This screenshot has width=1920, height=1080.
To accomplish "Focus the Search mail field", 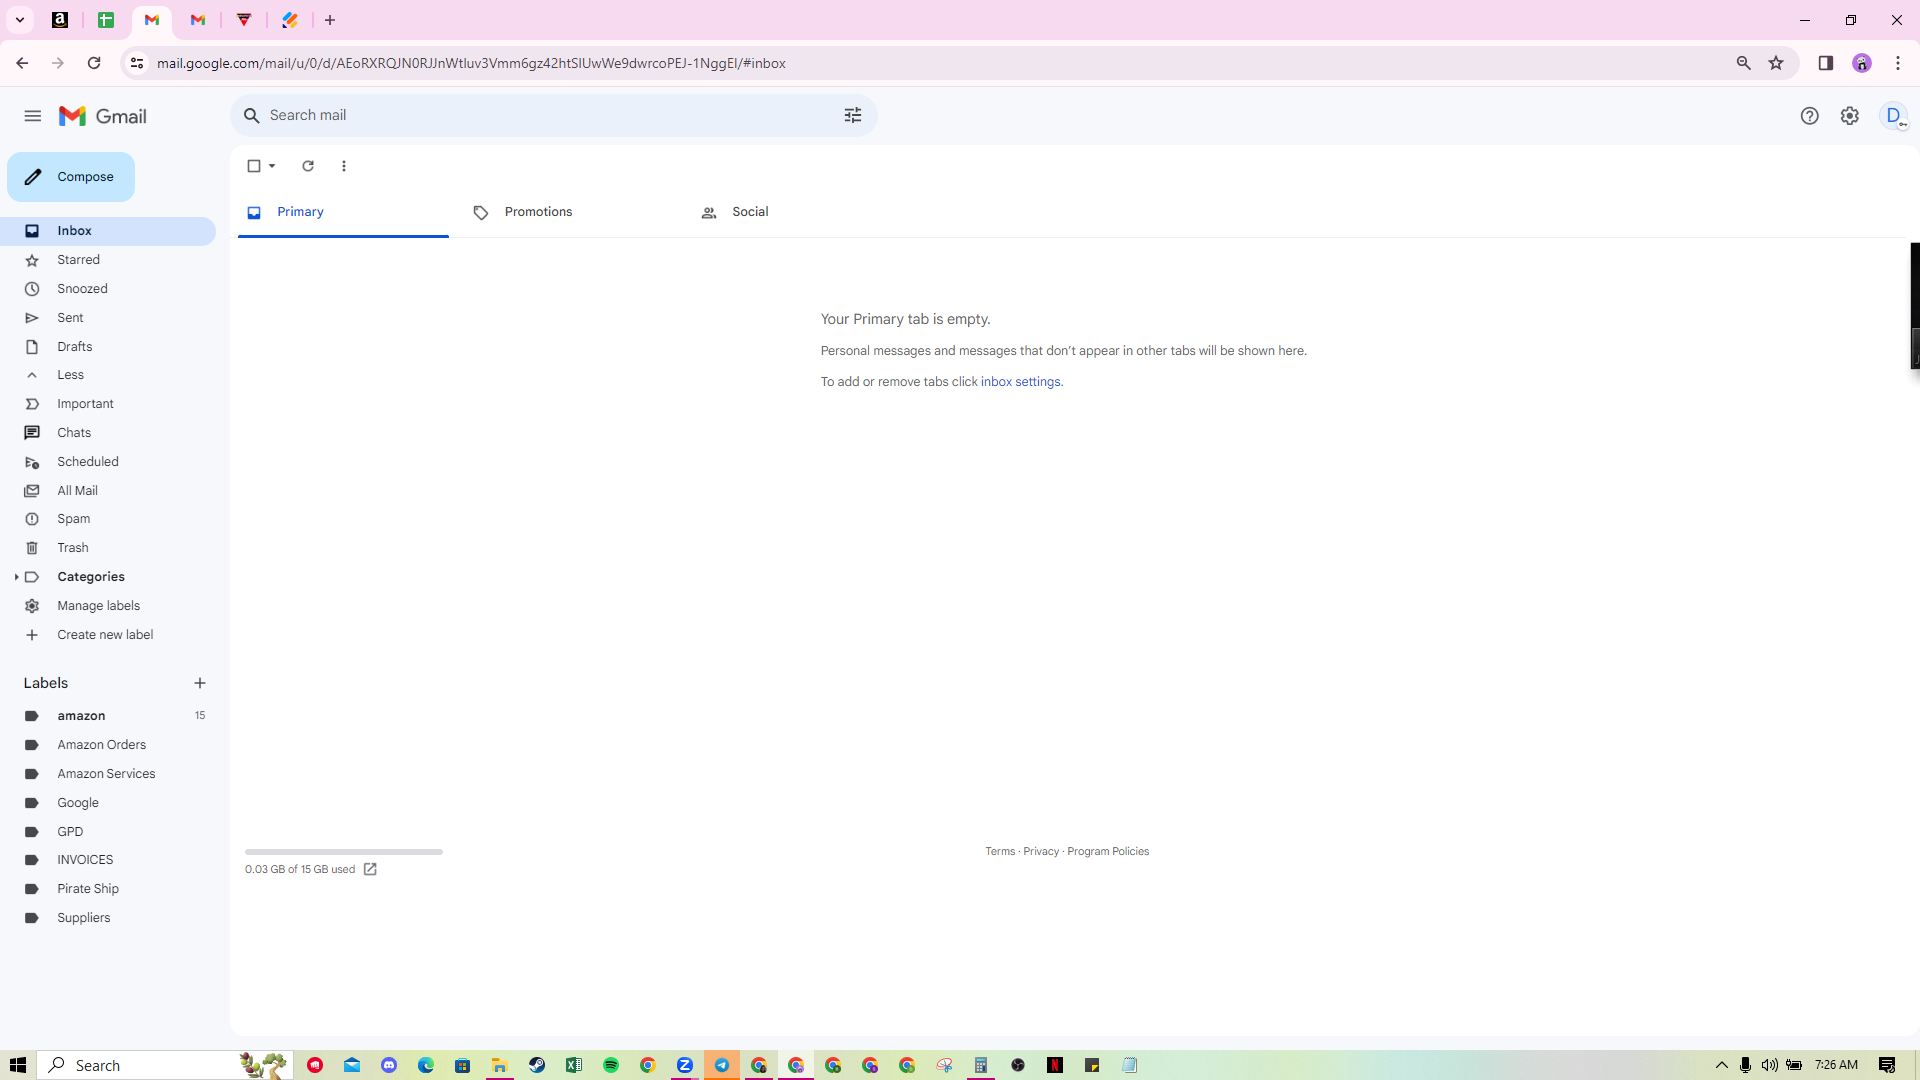I will click(x=553, y=116).
